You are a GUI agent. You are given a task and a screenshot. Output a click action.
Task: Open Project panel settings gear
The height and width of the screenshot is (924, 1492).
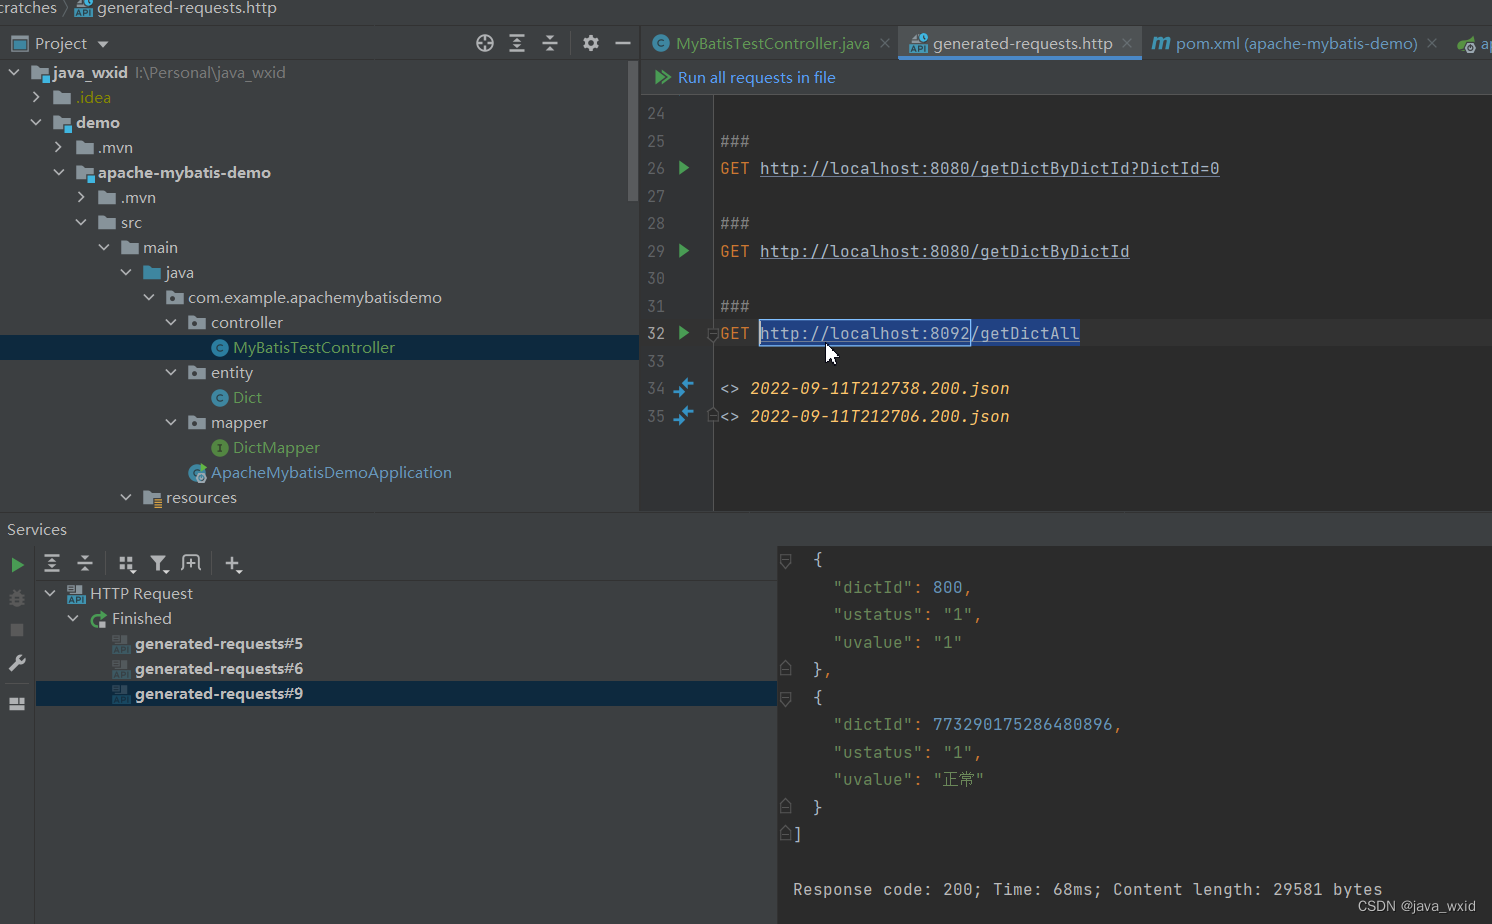pos(591,43)
